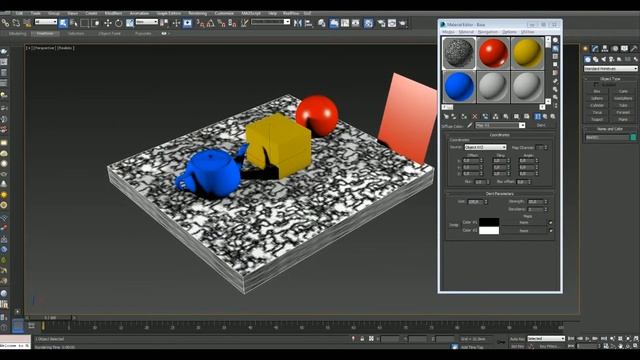
Task: Click the teapot Render Production icon
Action: coord(403,23)
